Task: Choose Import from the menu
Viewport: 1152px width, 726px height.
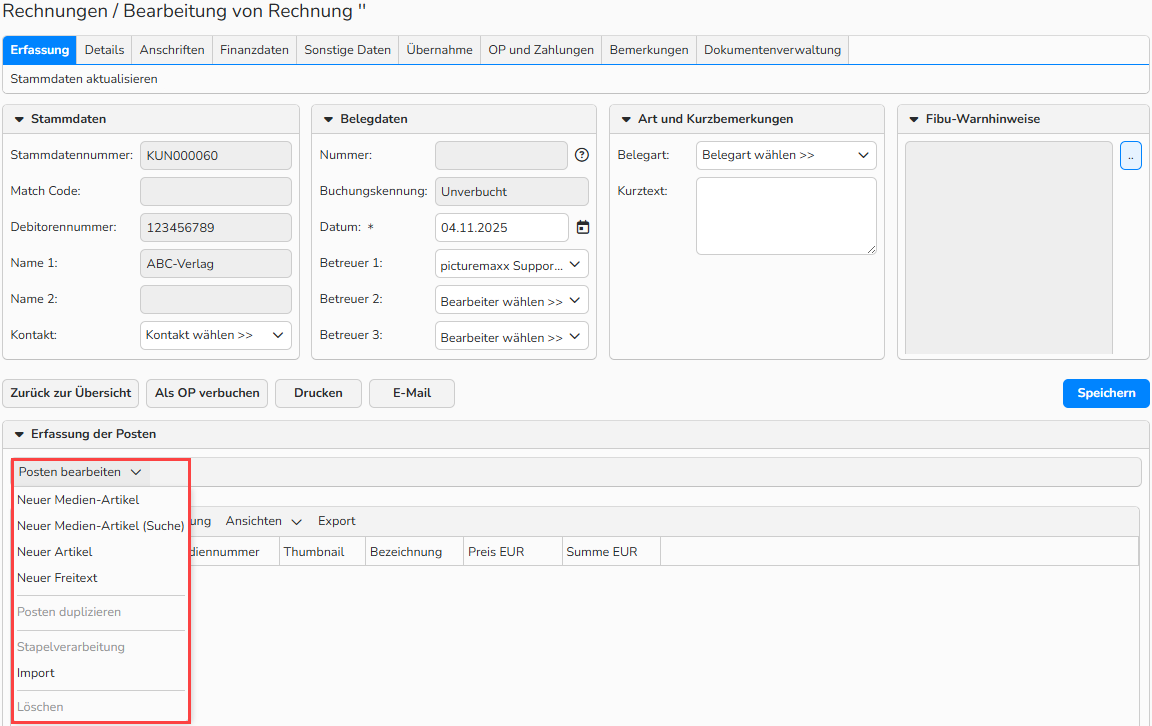Action: [x=36, y=673]
